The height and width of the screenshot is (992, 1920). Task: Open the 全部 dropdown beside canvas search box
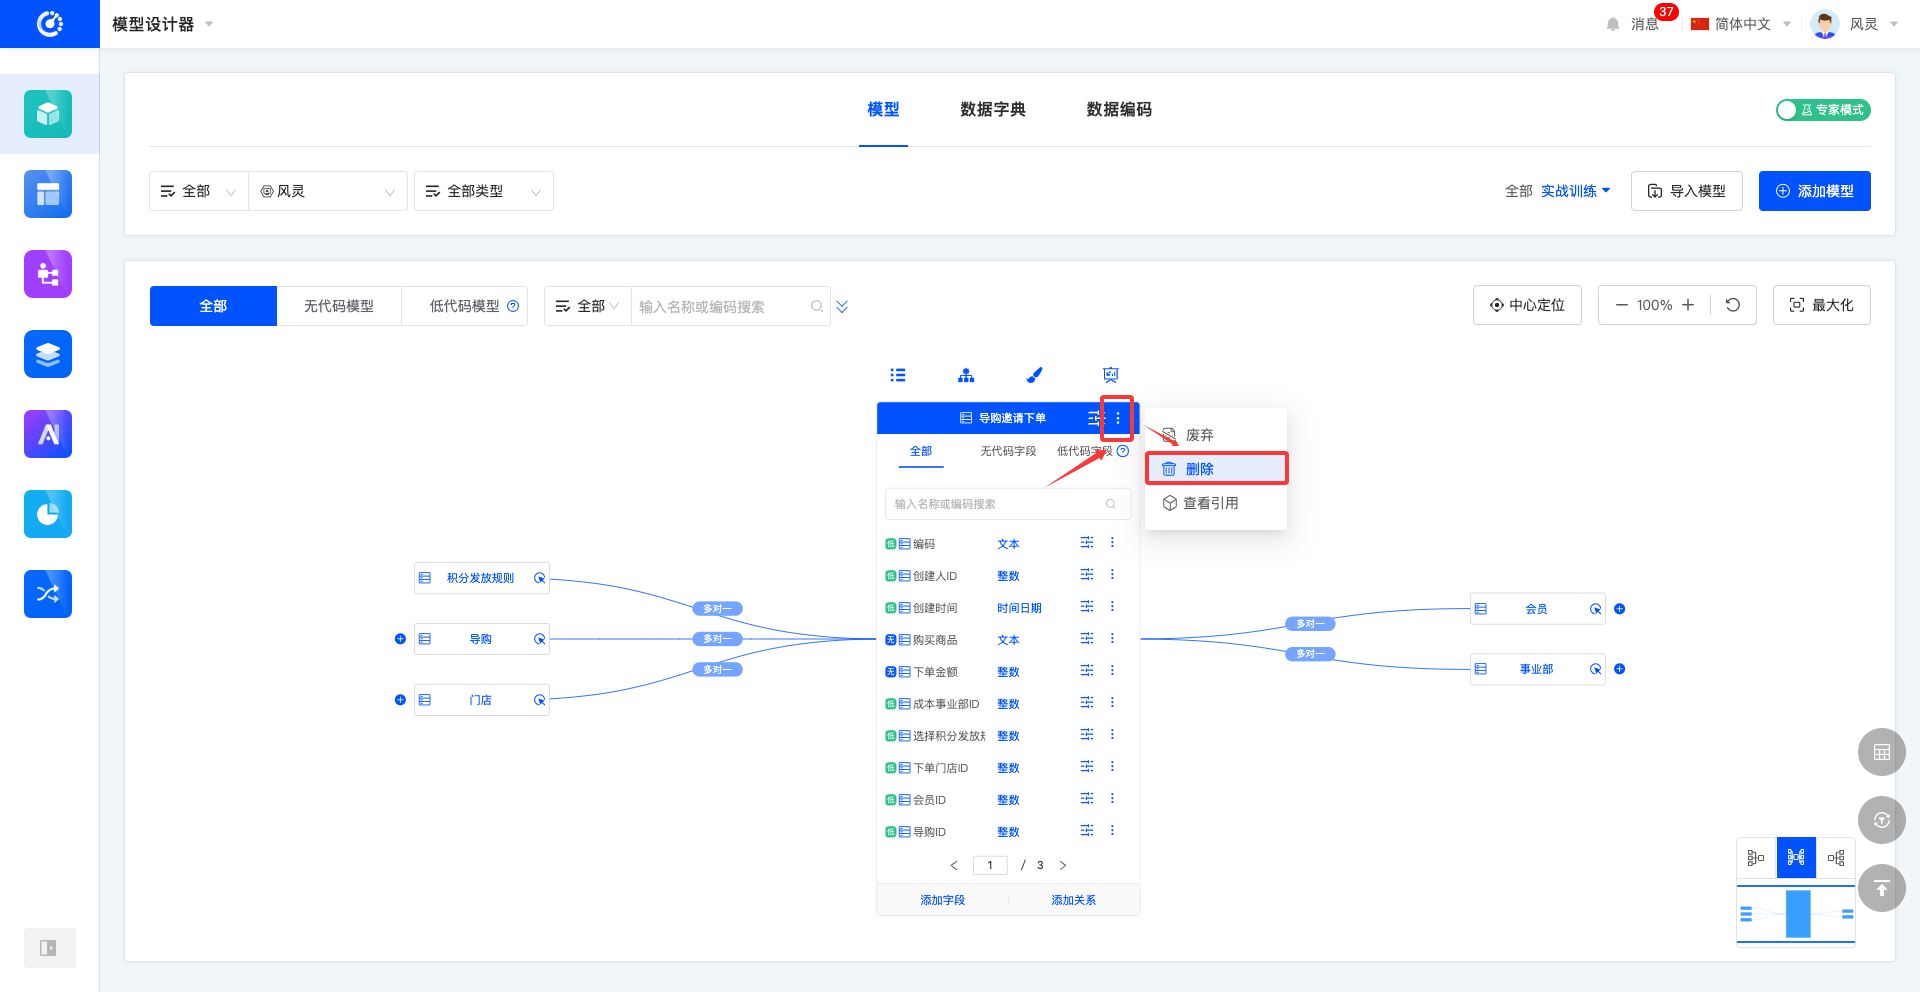tap(588, 306)
